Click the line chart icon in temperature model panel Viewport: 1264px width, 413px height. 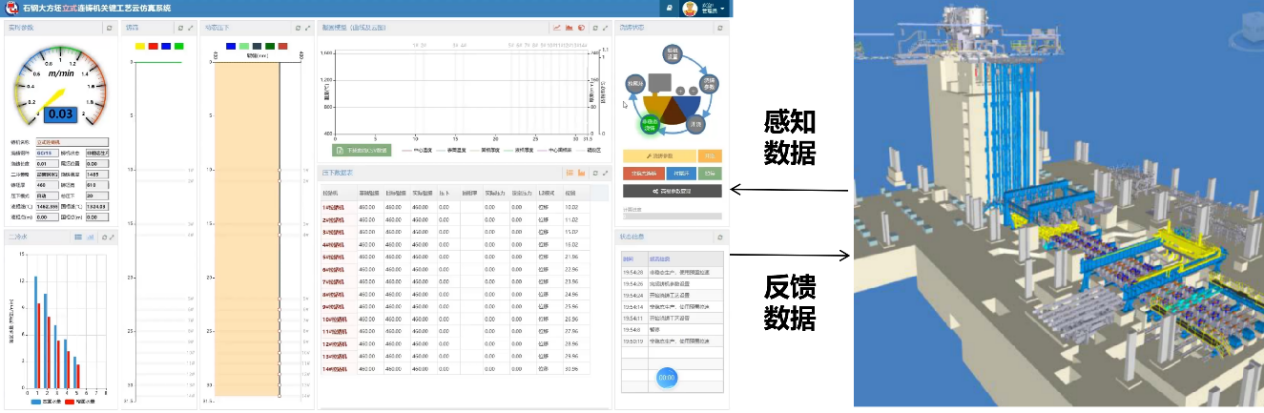pos(557,28)
